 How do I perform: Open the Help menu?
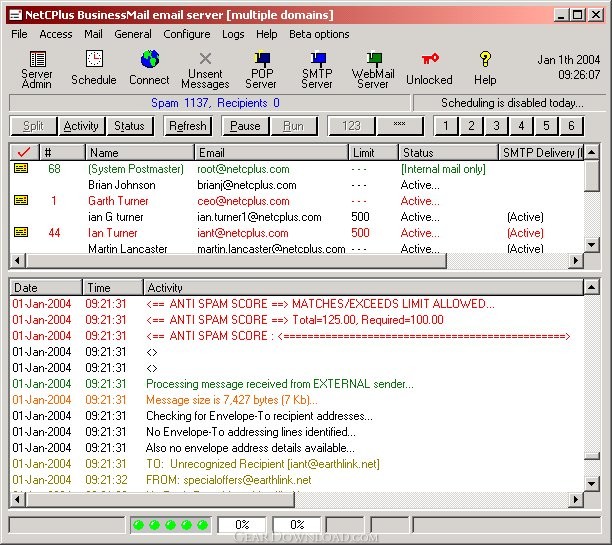tap(267, 34)
